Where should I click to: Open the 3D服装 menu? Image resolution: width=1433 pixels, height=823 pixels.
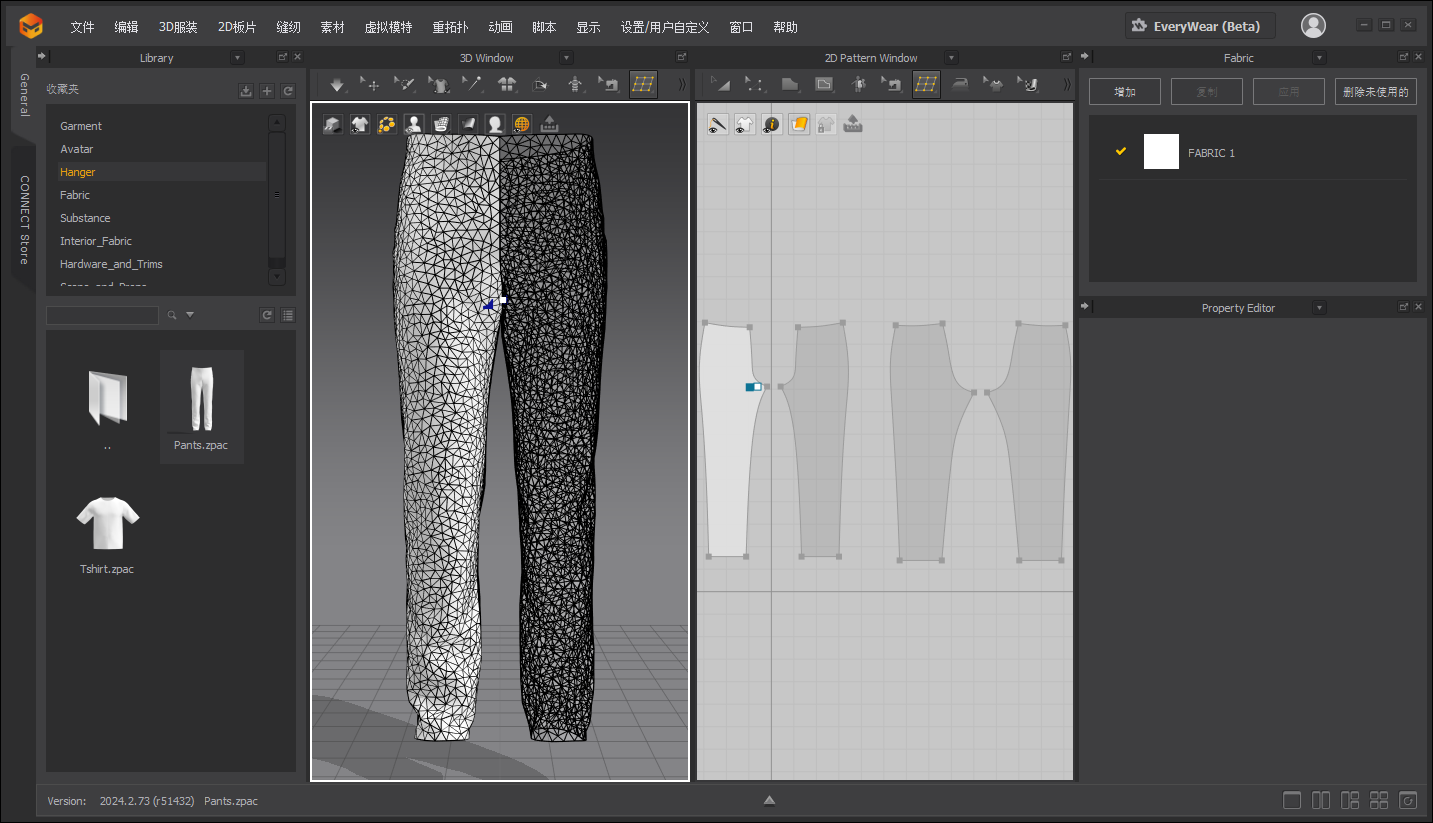click(x=178, y=27)
